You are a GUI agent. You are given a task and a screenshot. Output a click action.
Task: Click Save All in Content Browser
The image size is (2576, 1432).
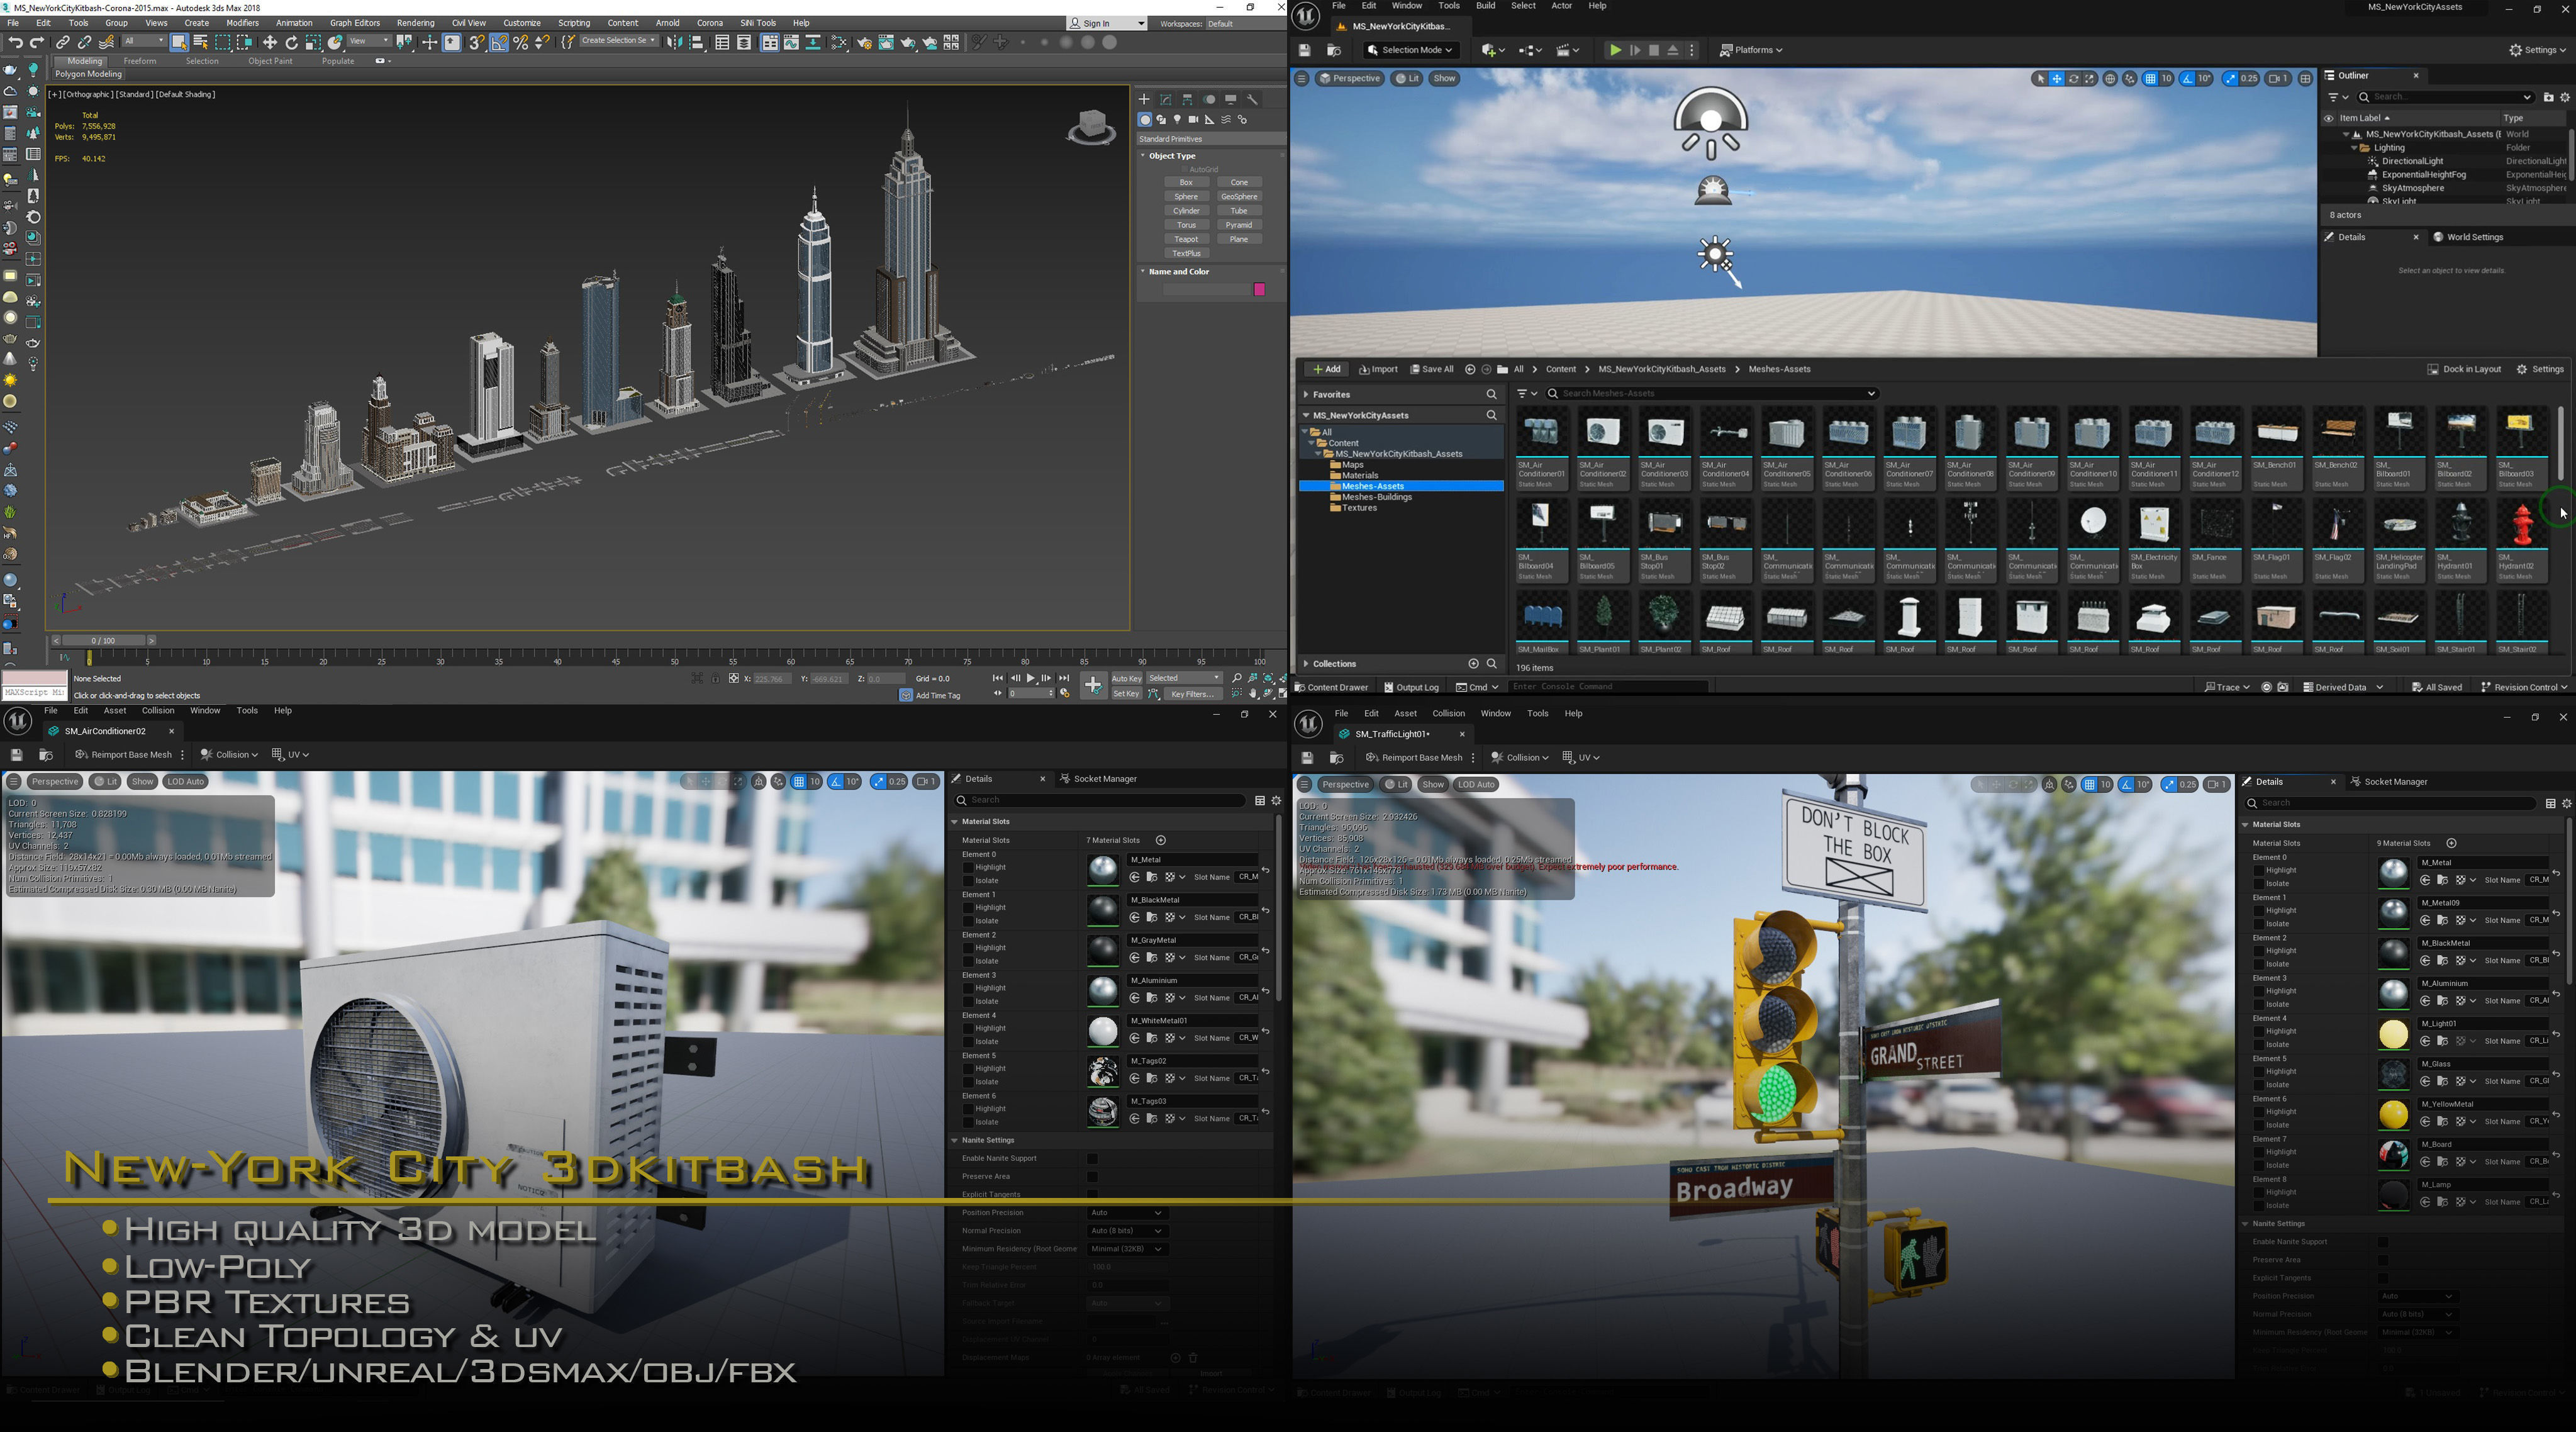click(1432, 369)
